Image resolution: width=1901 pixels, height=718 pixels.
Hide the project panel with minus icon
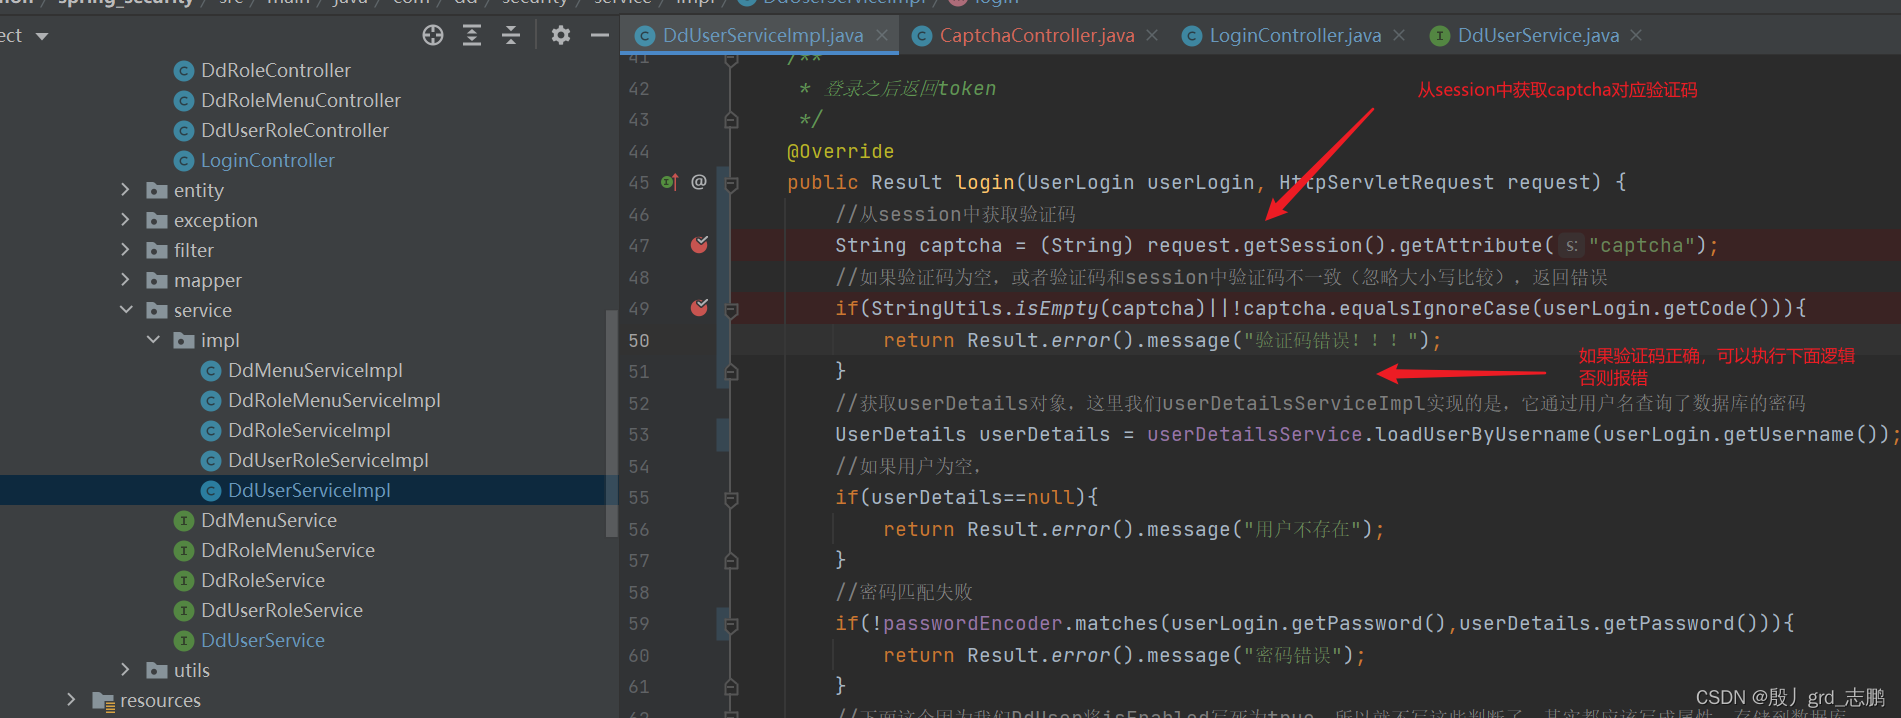tap(600, 36)
